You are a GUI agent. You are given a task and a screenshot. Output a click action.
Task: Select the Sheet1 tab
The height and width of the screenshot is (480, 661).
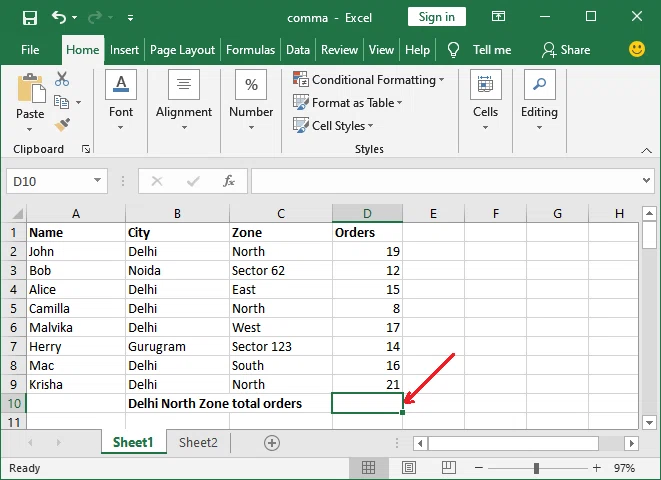pyautogui.click(x=133, y=442)
